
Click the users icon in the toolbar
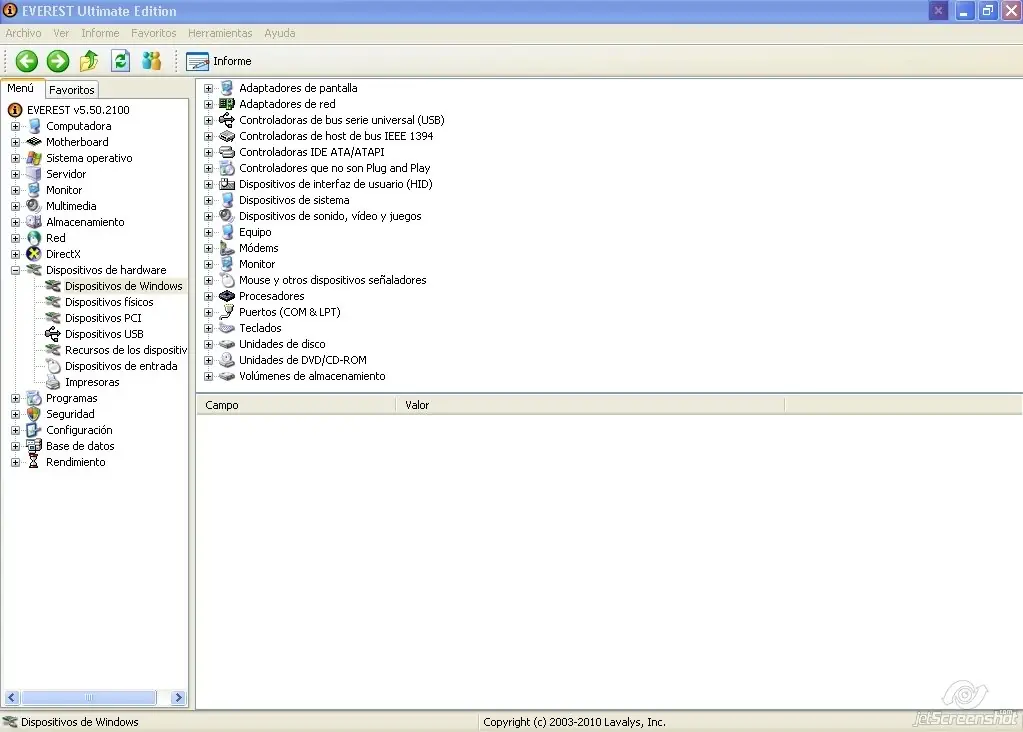(x=151, y=61)
